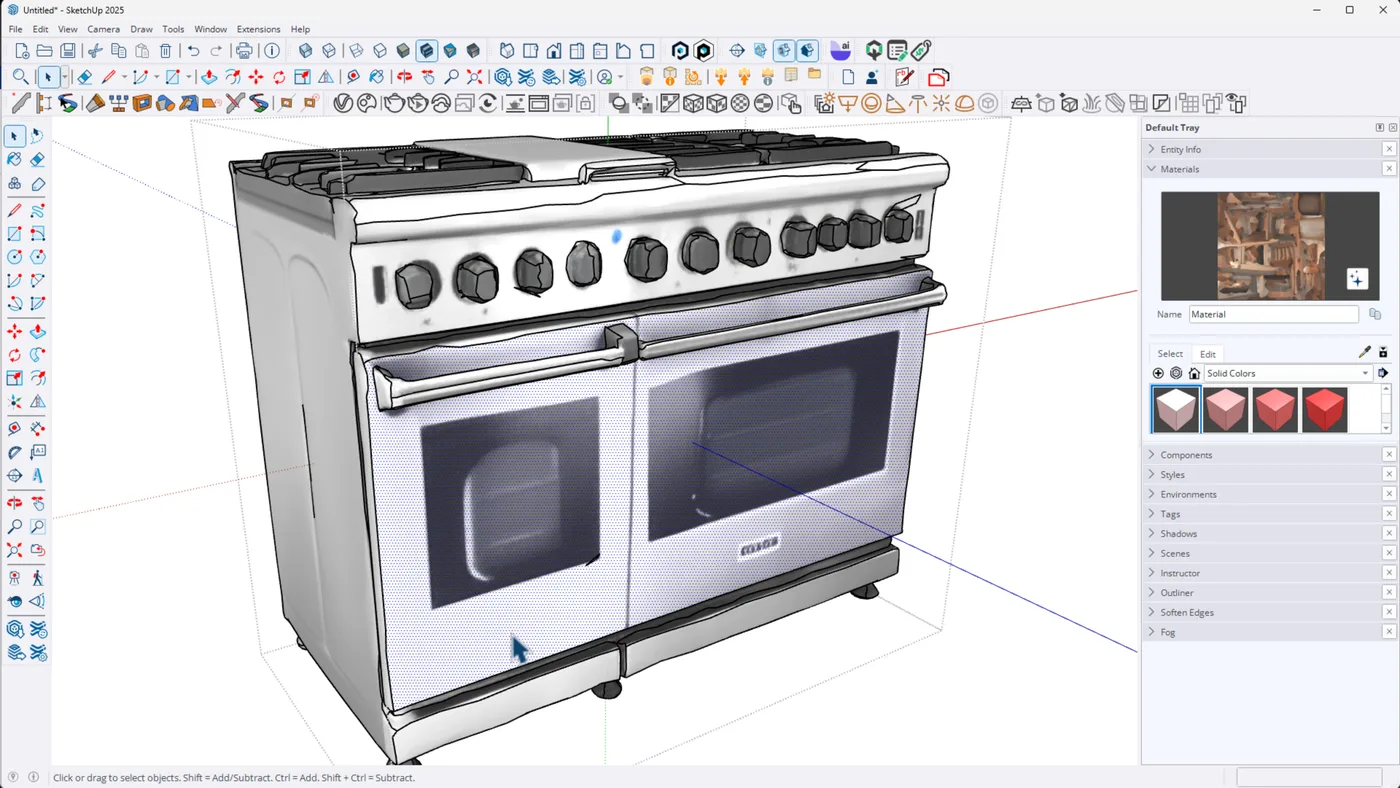Switch to the Edit tab in Materials

tap(1208, 354)
